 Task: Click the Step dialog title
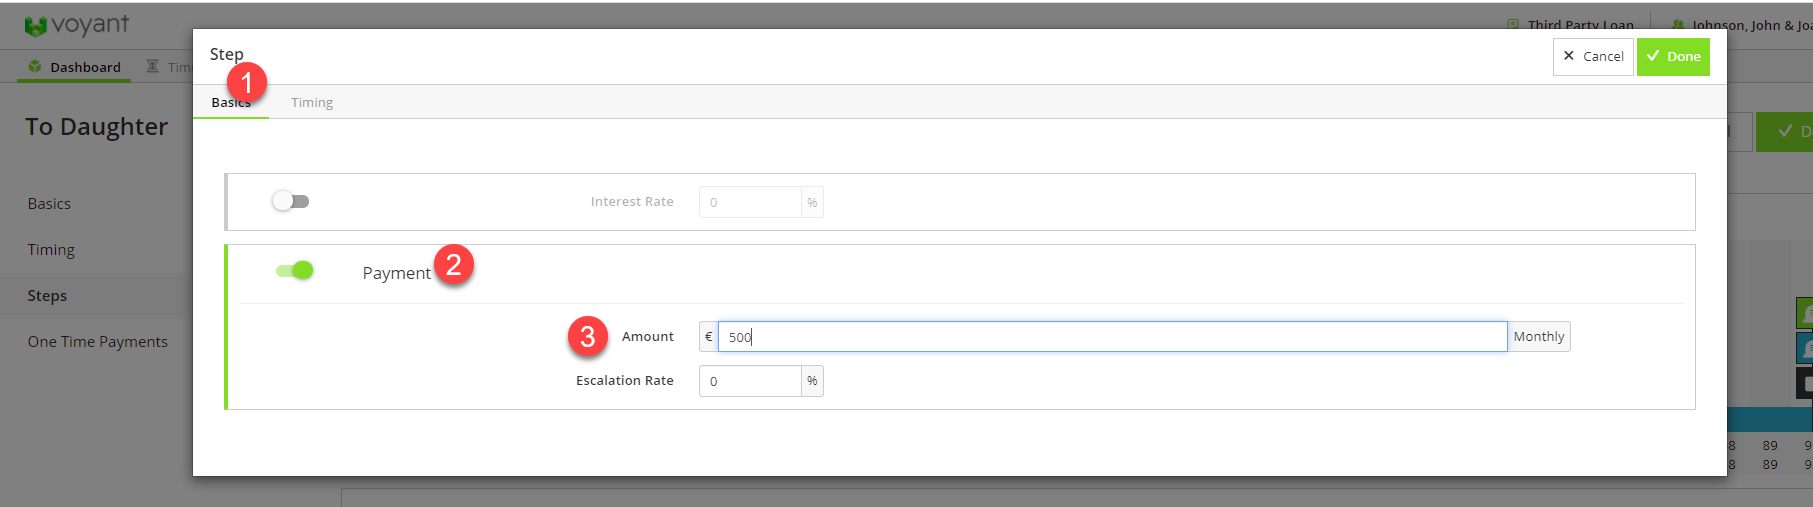pos(226,54)
